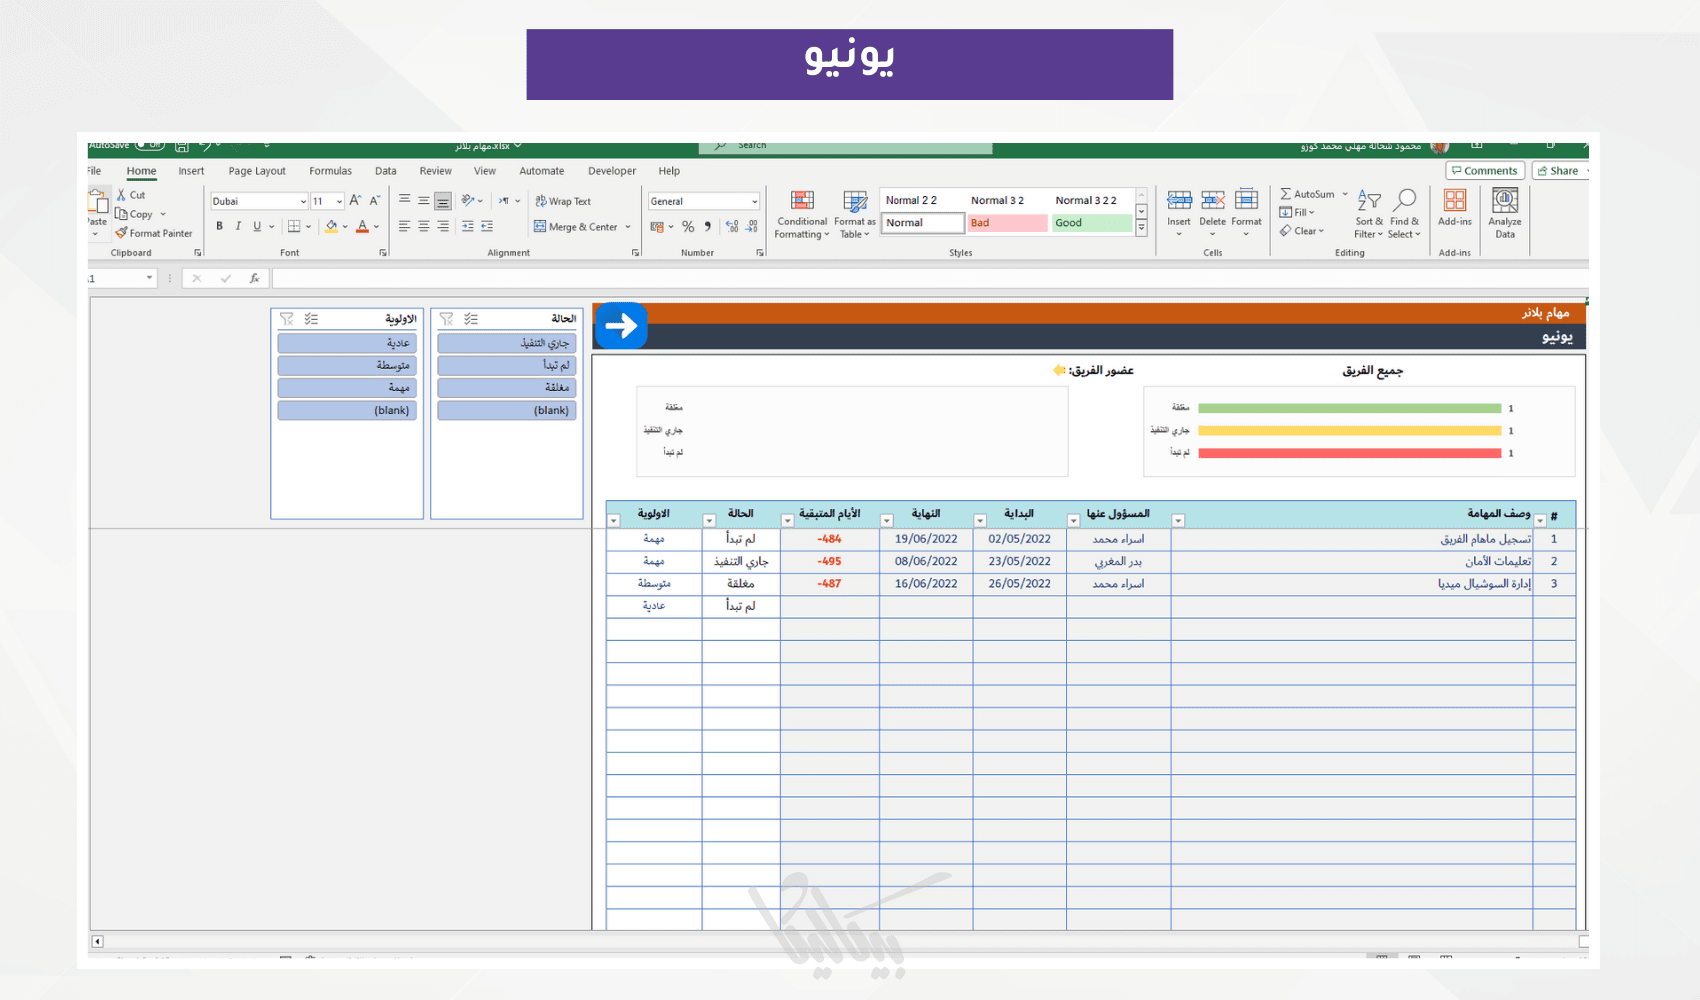Click Decrease Decimal icon

pyautogui.click(x=752, y=227)
